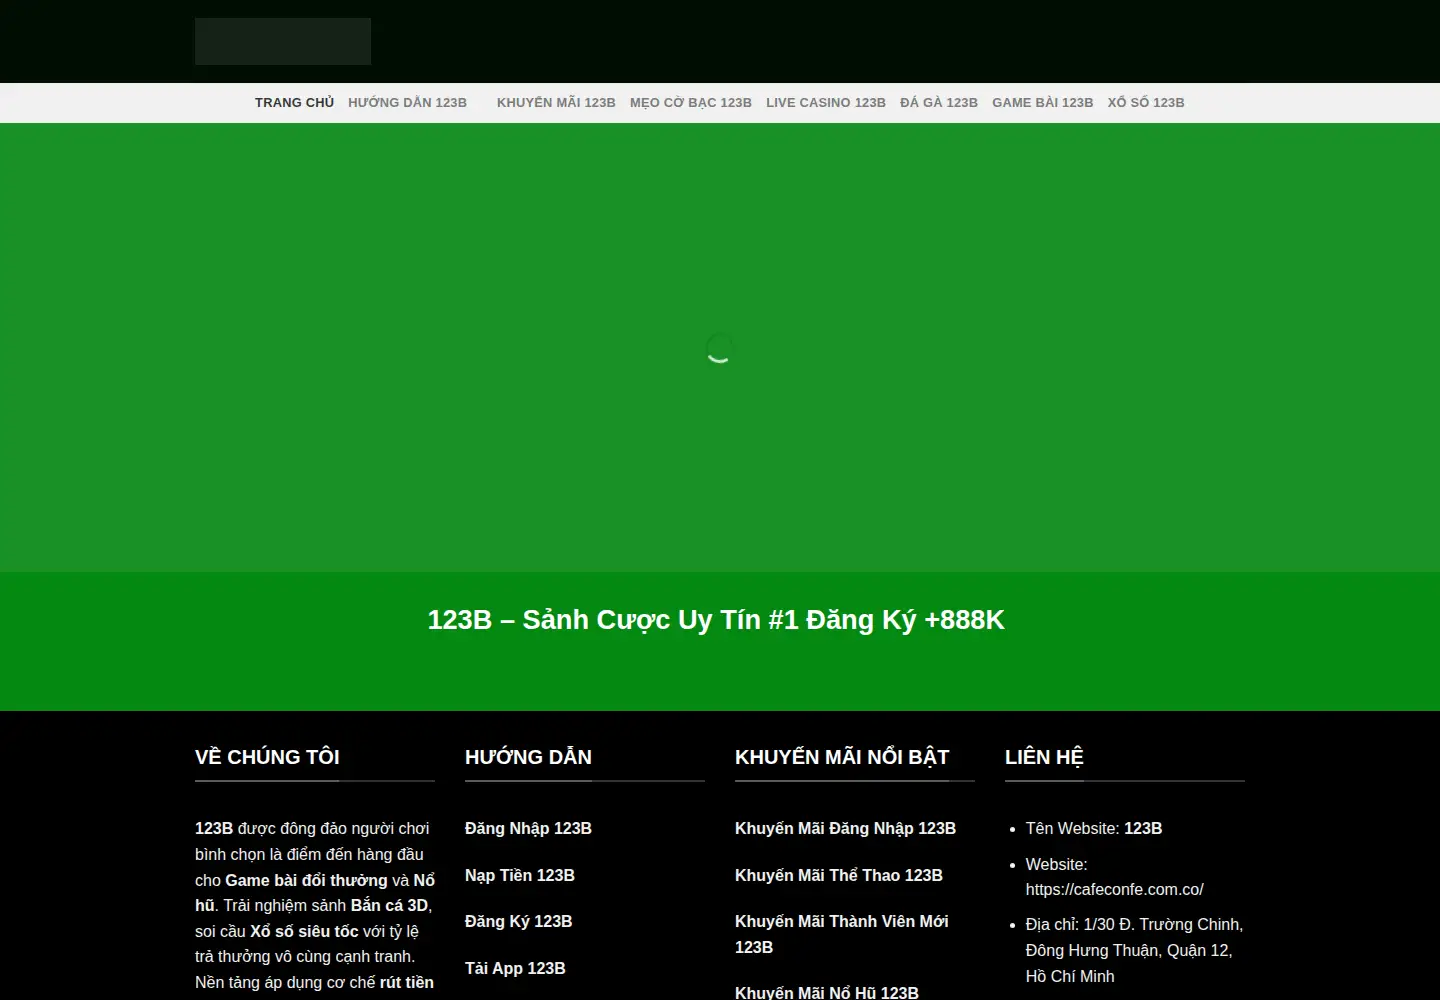This screenshot has width=1440, height=1000.
Task: Click the site logo in the header
Action: point(283,41)
